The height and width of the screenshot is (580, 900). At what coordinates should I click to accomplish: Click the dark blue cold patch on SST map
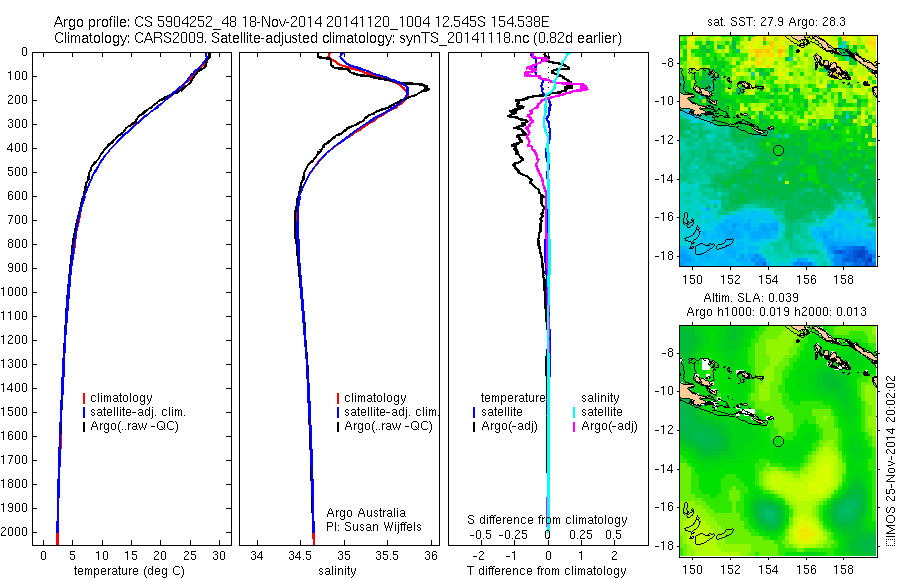(851, 253)
